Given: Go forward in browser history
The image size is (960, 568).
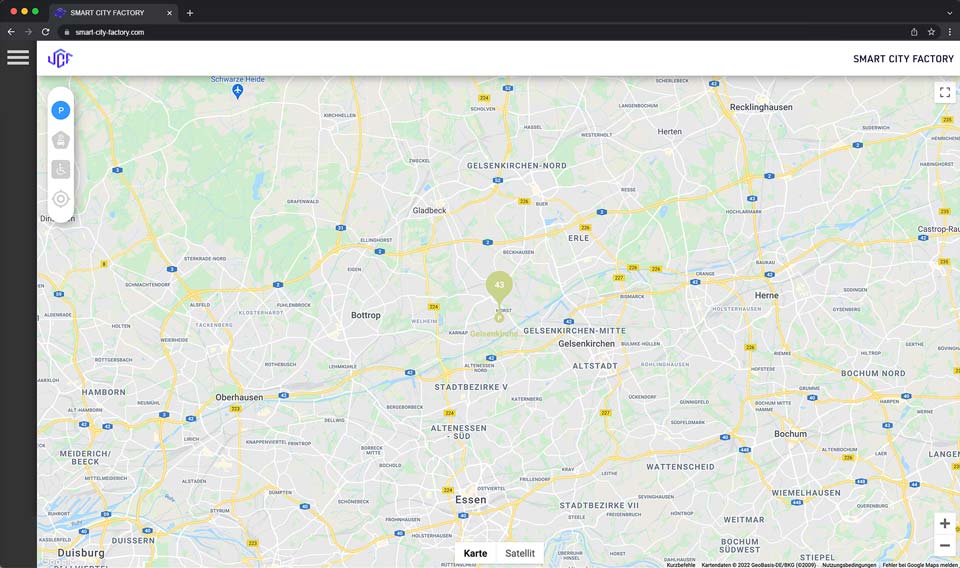Looking at the screenshot, I should [x=28, y=32].
